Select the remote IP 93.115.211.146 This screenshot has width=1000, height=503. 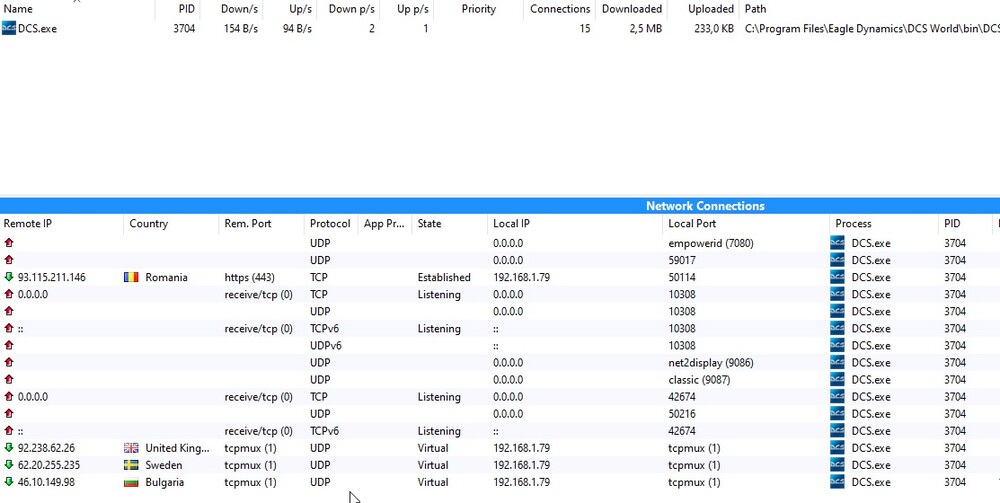(52, 277)
